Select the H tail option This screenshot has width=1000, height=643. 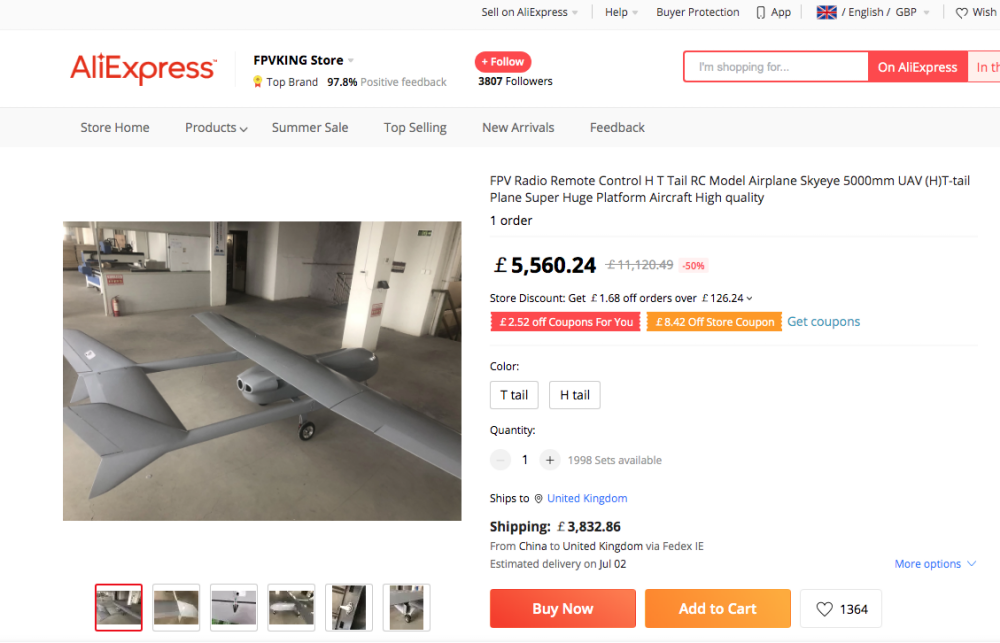click(x=574, y=395)
